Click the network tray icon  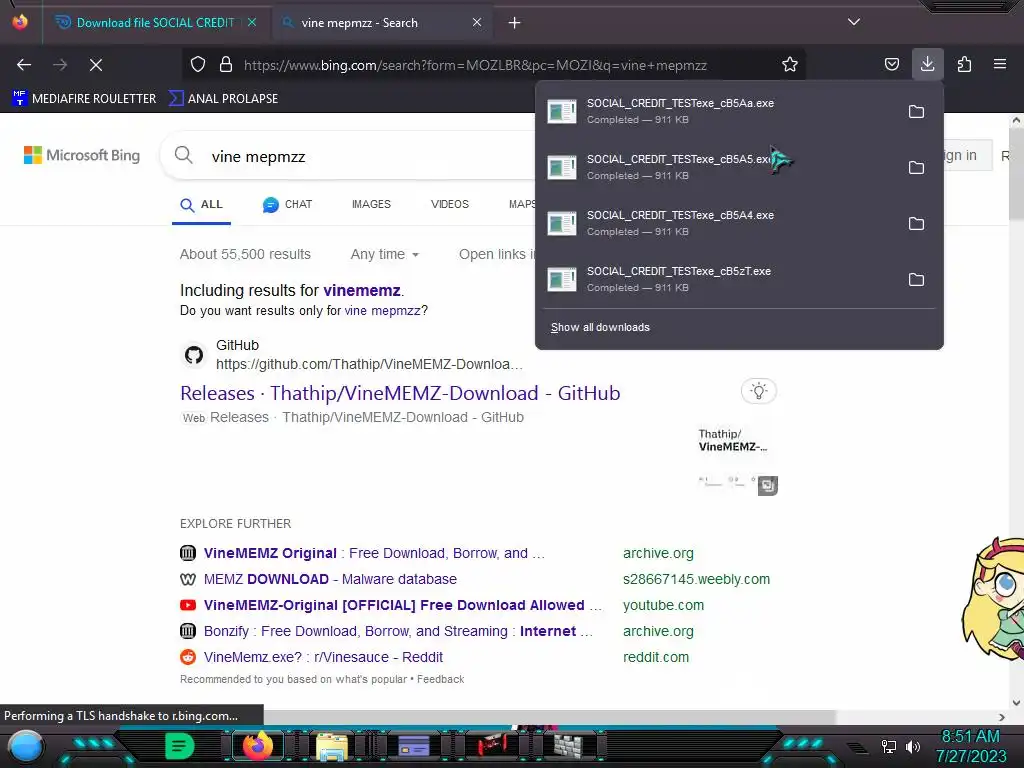pos(888,746)
